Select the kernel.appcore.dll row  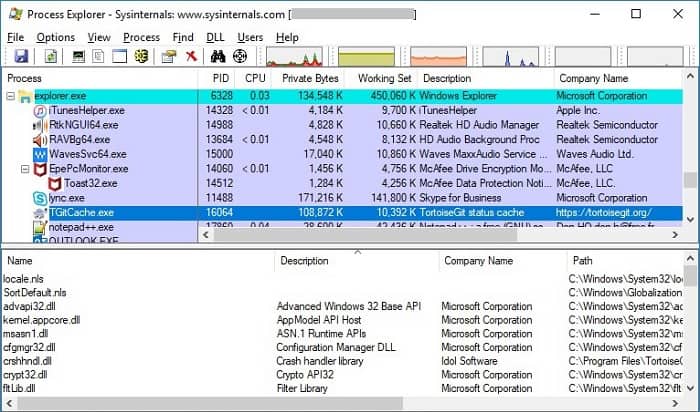(x=343, y=320)
